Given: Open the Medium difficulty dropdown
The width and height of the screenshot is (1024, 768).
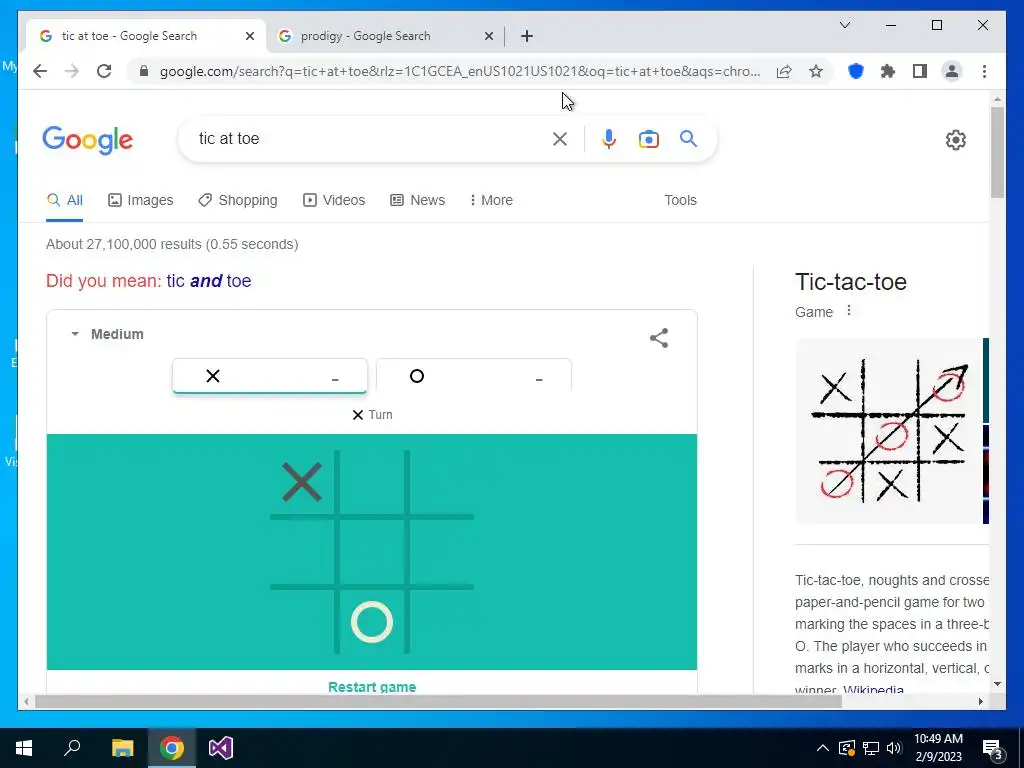Looking at the screenshot, I should point(108,334).
